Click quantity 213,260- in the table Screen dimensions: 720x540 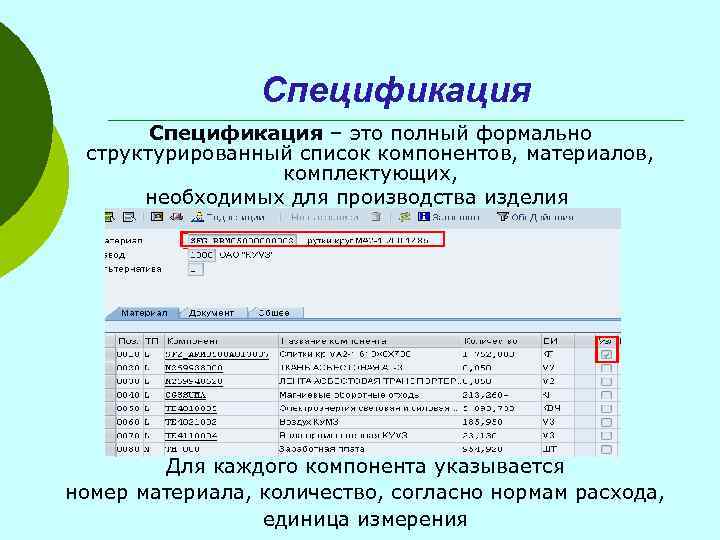(484, 395)
